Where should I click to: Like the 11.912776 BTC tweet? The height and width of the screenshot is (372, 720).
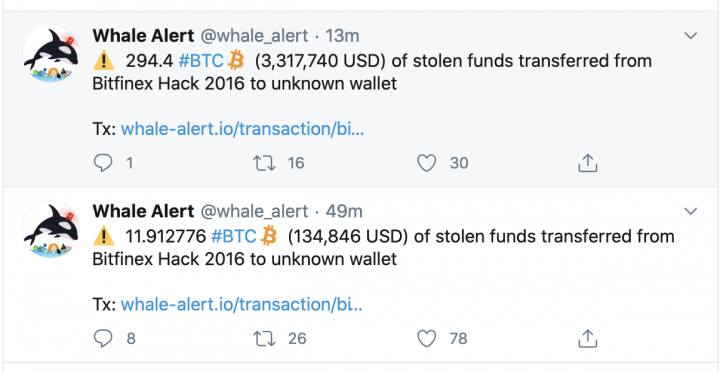(427, 338)
